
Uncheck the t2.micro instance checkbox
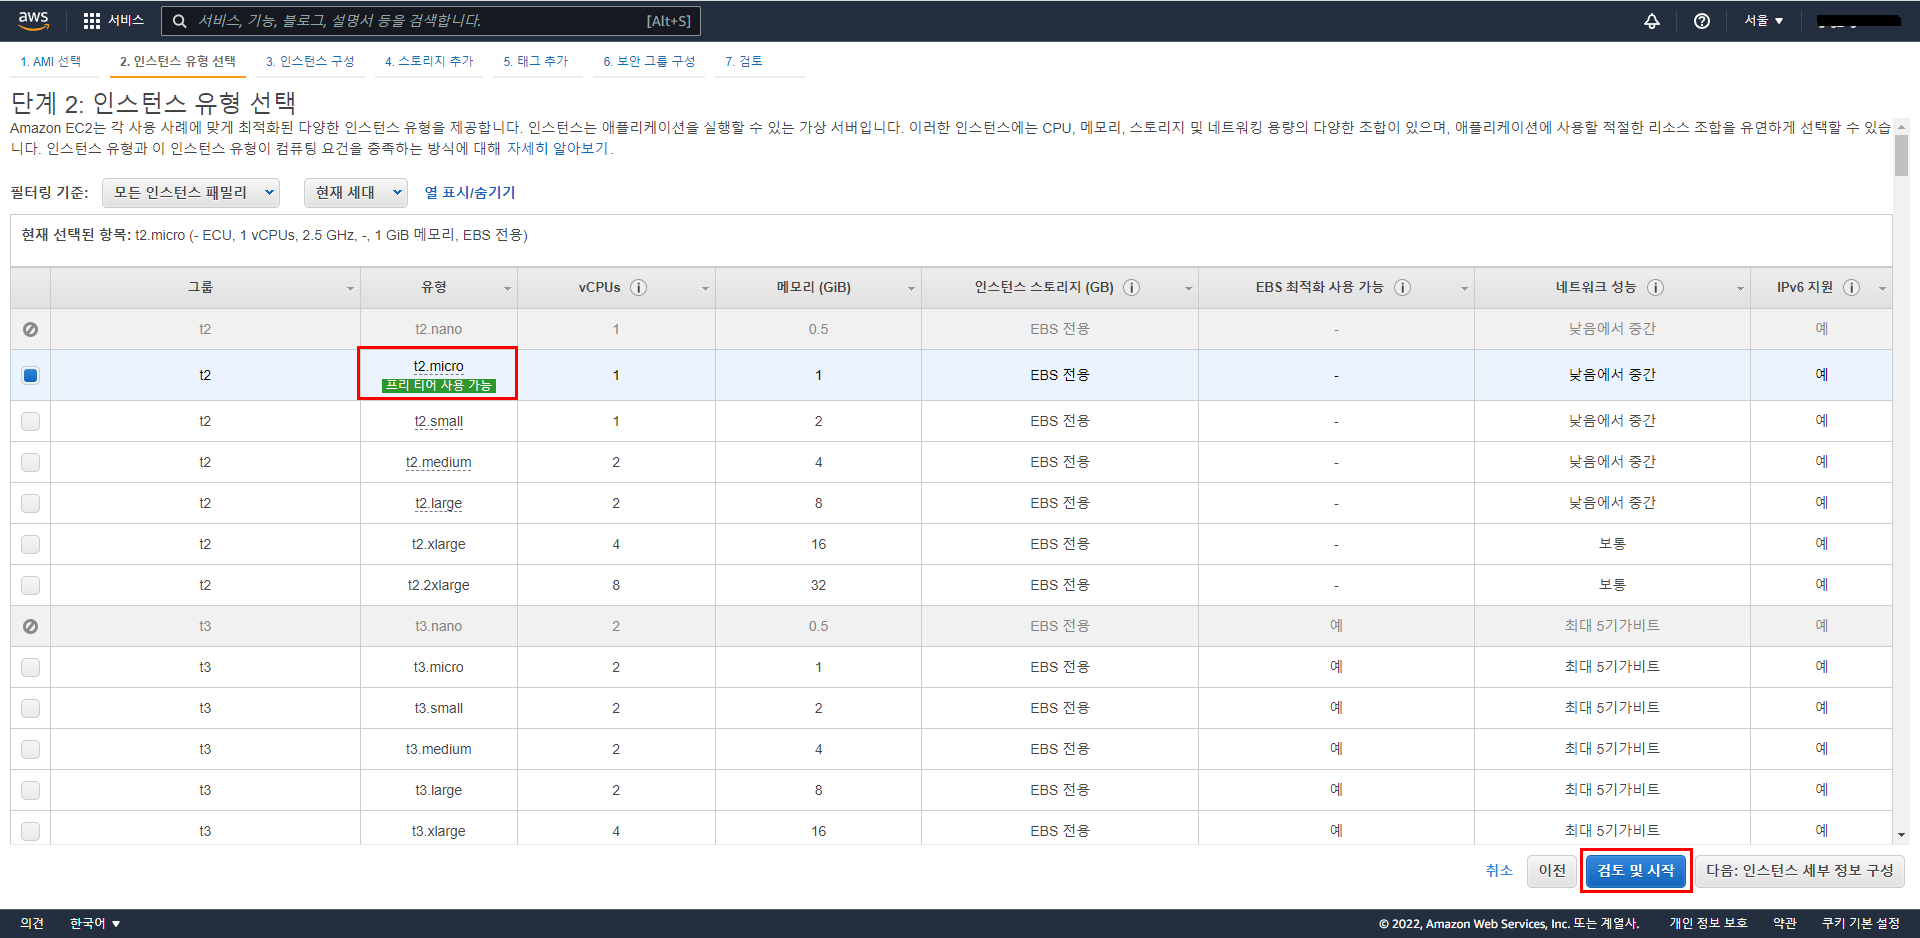(30, 375)
